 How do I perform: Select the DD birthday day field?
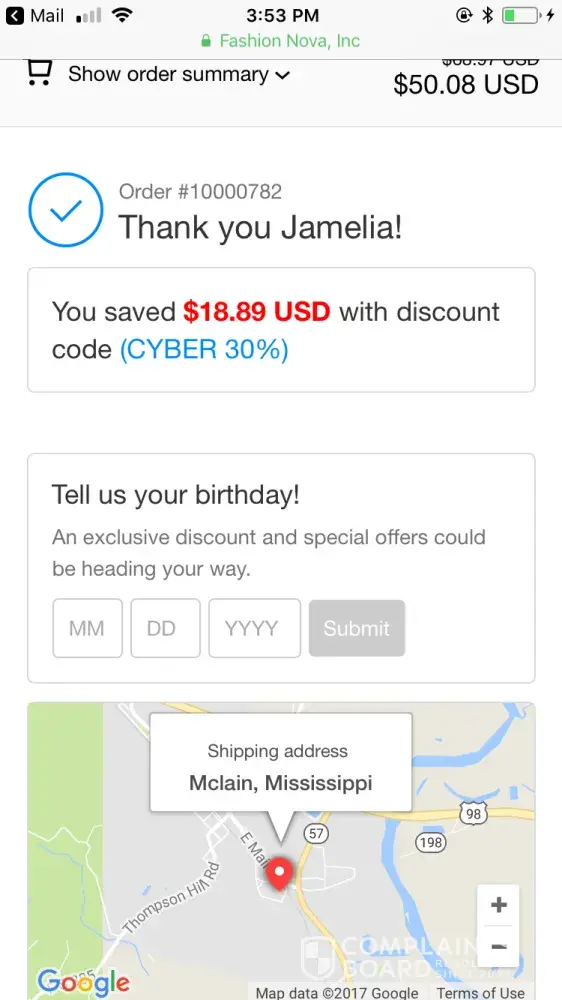tap(165, 628)
